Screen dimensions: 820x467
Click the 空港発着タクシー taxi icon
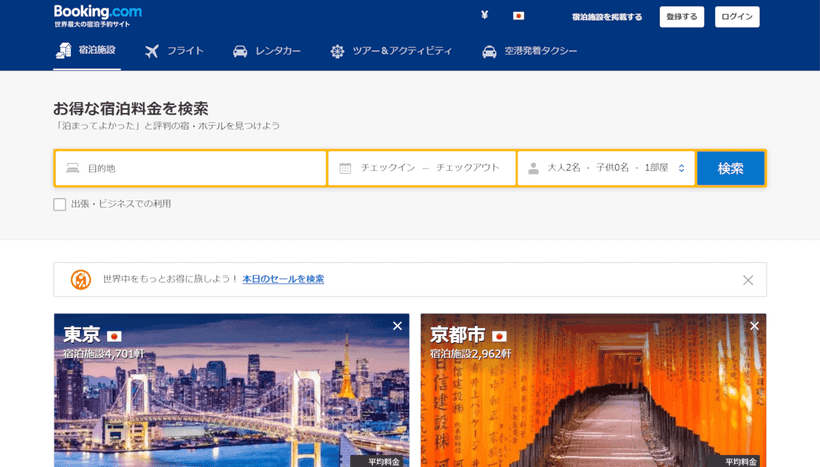point(489,51)
